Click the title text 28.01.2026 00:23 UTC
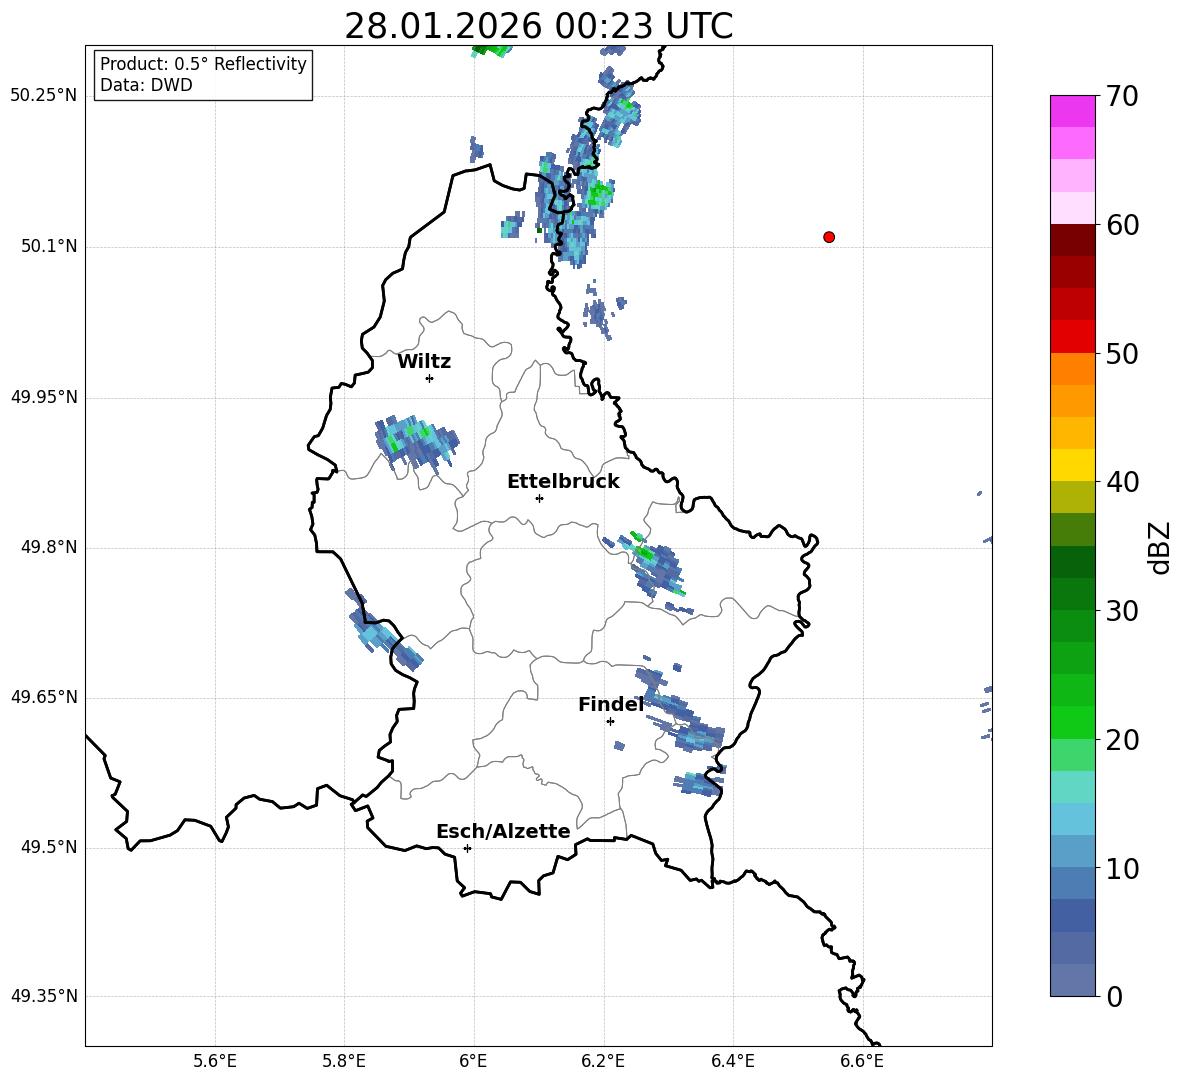The image size is (1184, 1081). pos(538,27)
